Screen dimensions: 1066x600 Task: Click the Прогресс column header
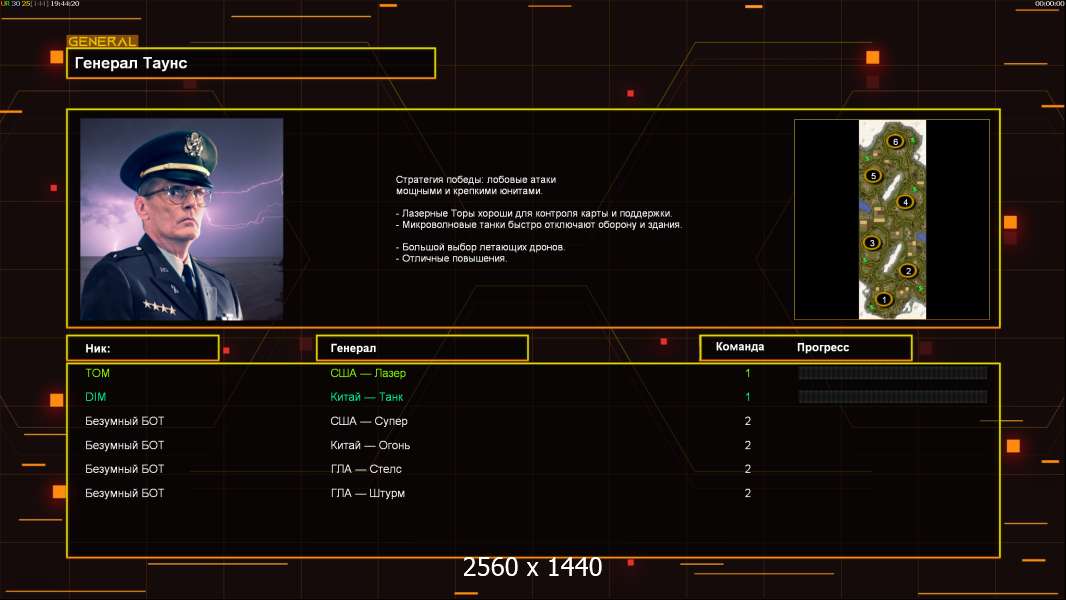823,347
